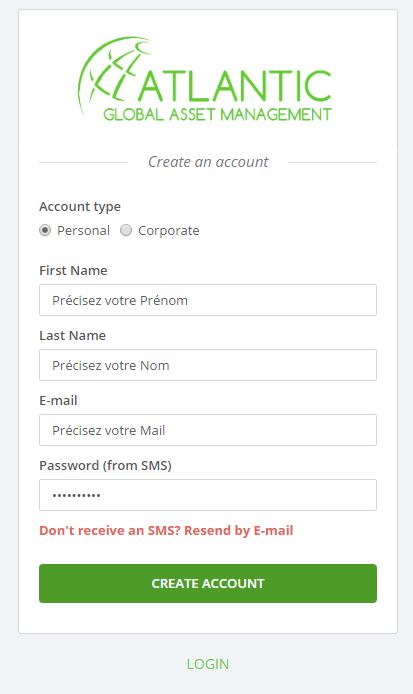Submit with the CREATE ACCOUNT button
The width and height of the screenshot is (413, 694).
(208, 583)
